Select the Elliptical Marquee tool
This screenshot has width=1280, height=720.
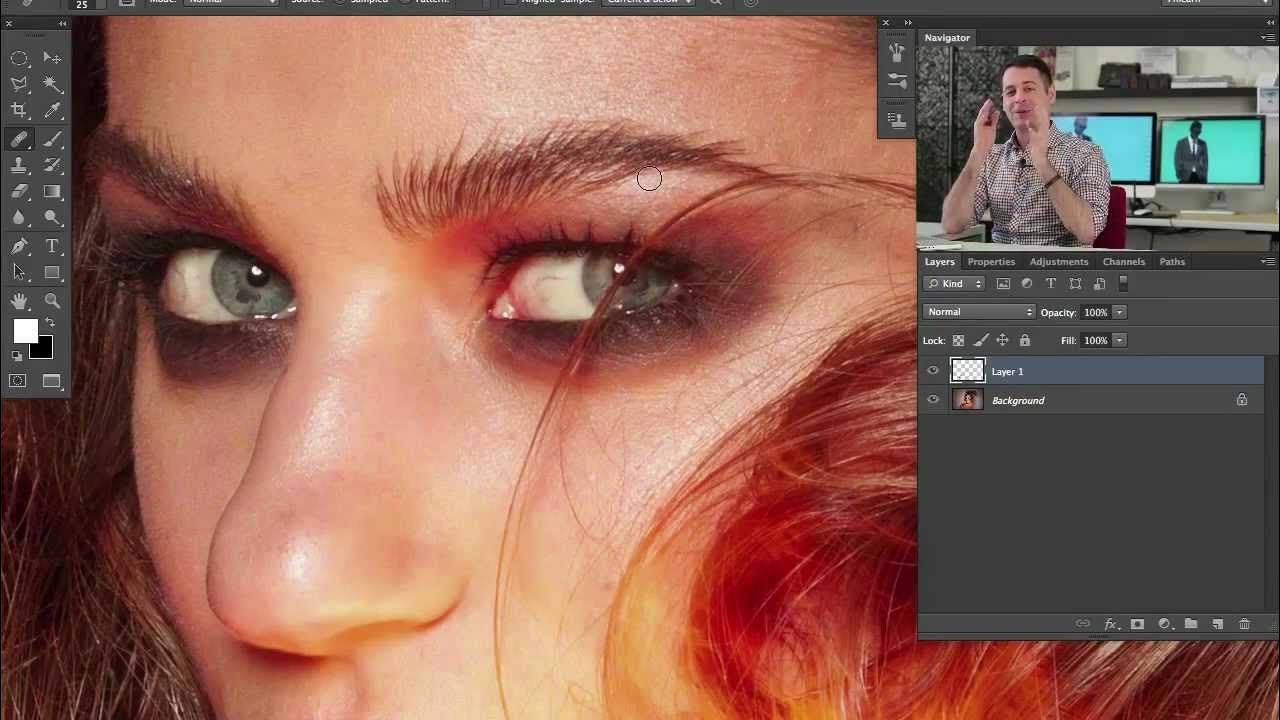(19, 59)
